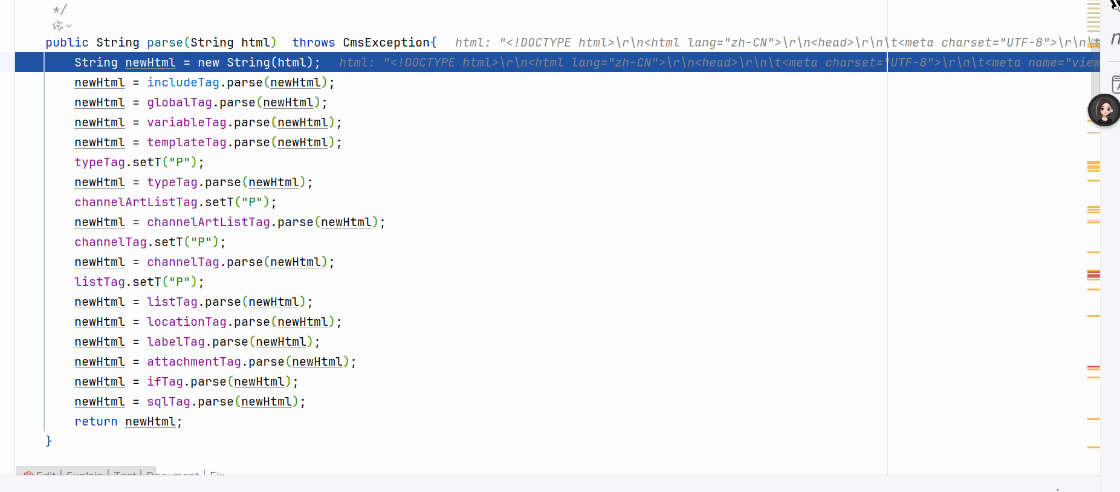Viewport: 1120px width, 492px height.
Task: Click the AI assistant inlay icon above parse method
Action: [x=58, y=26]
